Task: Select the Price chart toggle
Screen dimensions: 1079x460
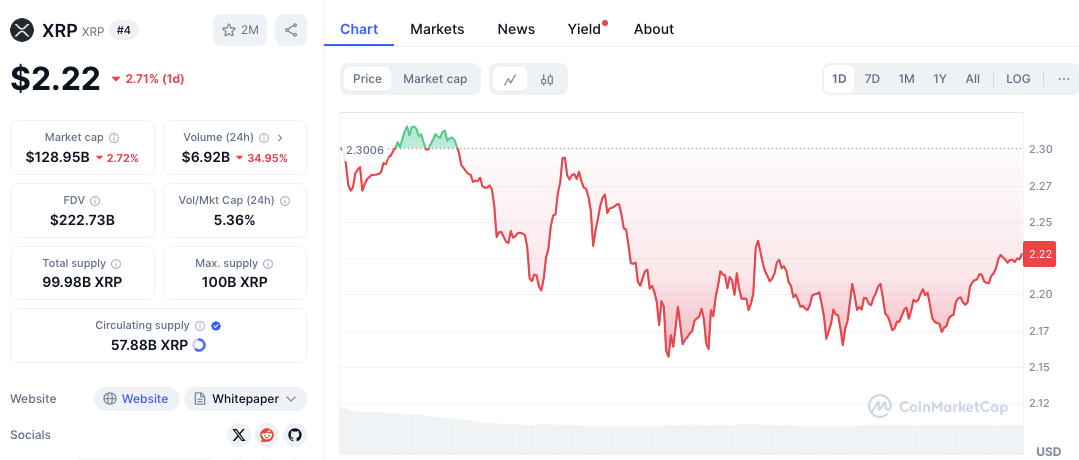Action: [x=367, y=79]
